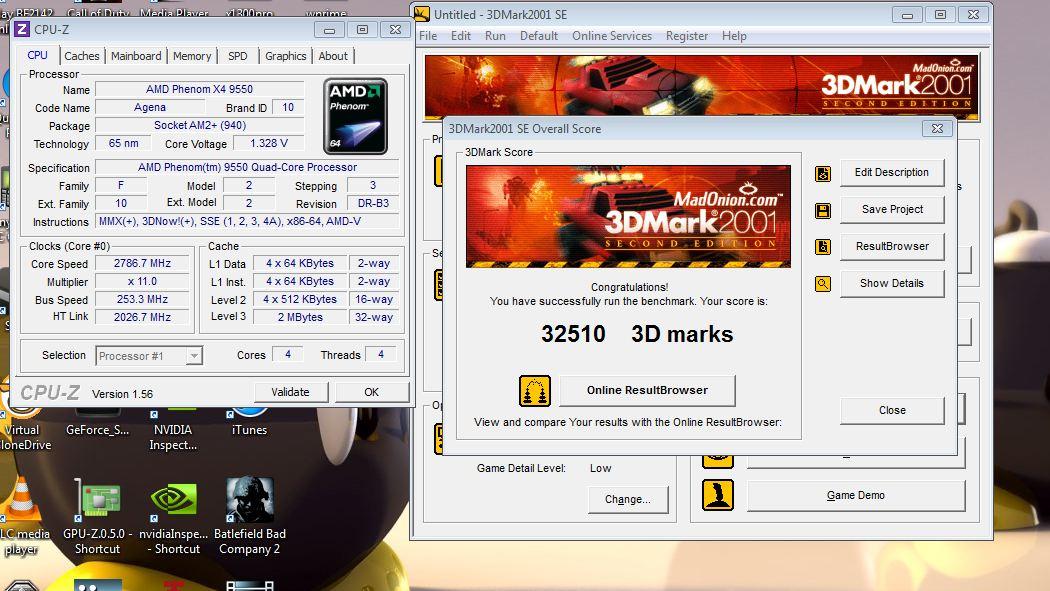
Task: Open the Register menu
Action: coord(687,36)
